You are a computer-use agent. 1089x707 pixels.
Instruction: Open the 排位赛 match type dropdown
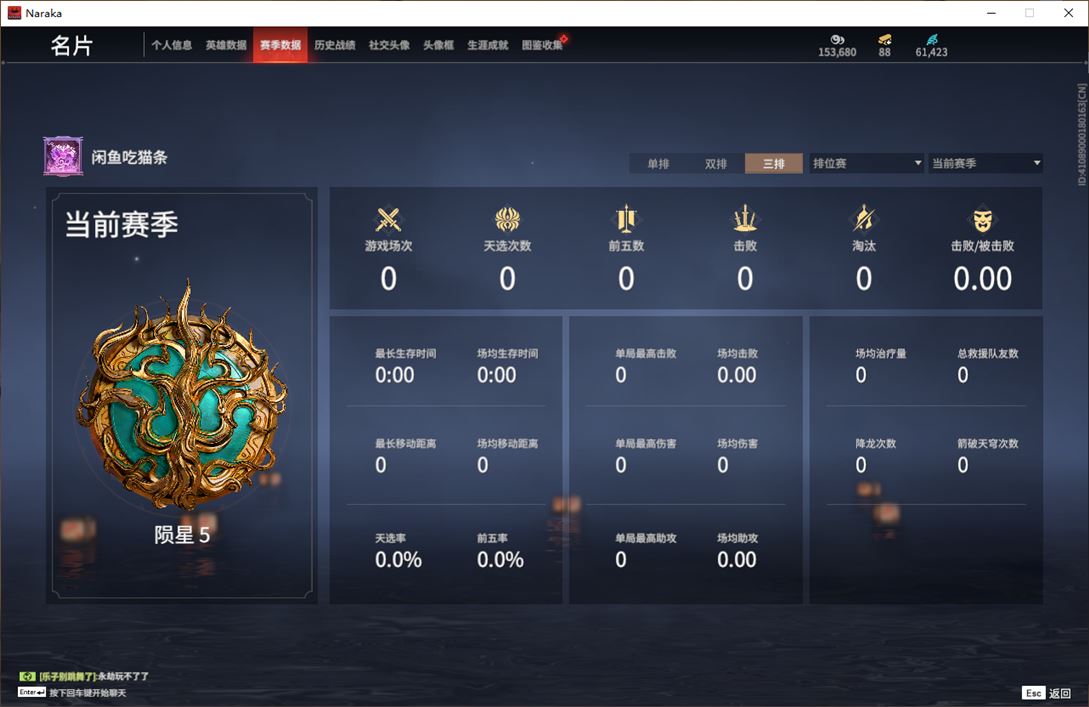[866, 163]
